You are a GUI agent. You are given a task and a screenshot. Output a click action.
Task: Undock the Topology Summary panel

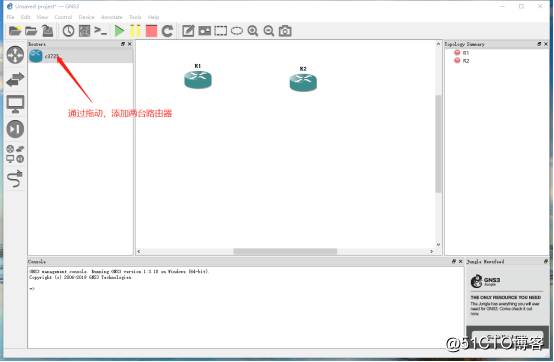pyautogui.click(x=539, y=44)
